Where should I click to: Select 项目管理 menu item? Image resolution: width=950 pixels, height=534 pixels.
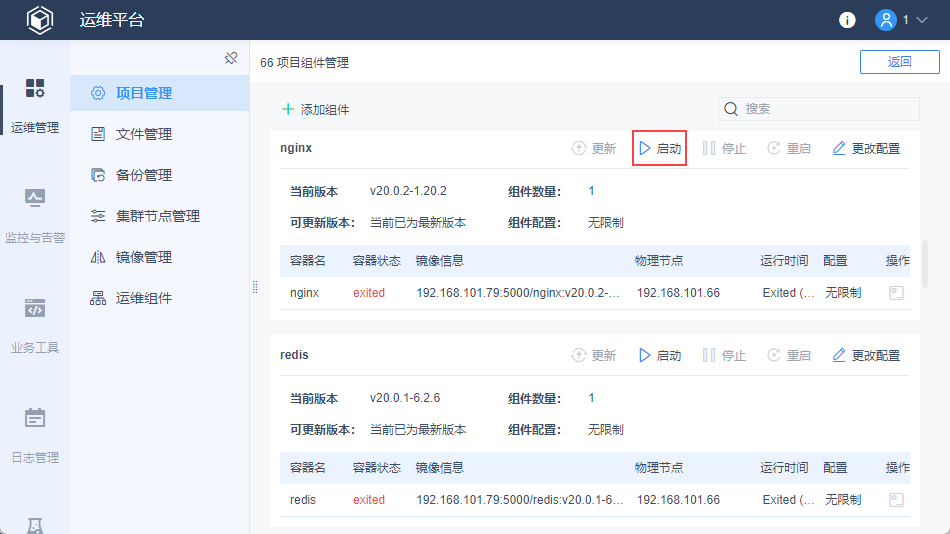coord(159,93)
